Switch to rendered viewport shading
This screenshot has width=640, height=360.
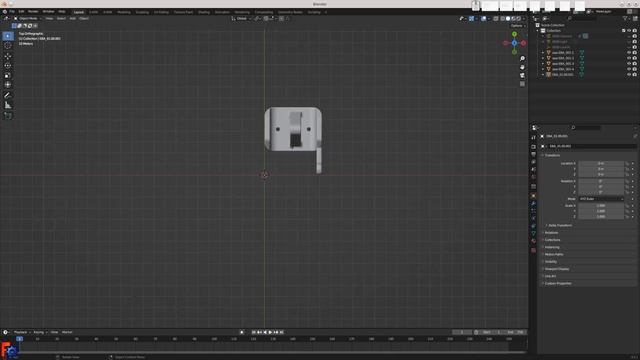pyautogui.click(x=519, y=18)
